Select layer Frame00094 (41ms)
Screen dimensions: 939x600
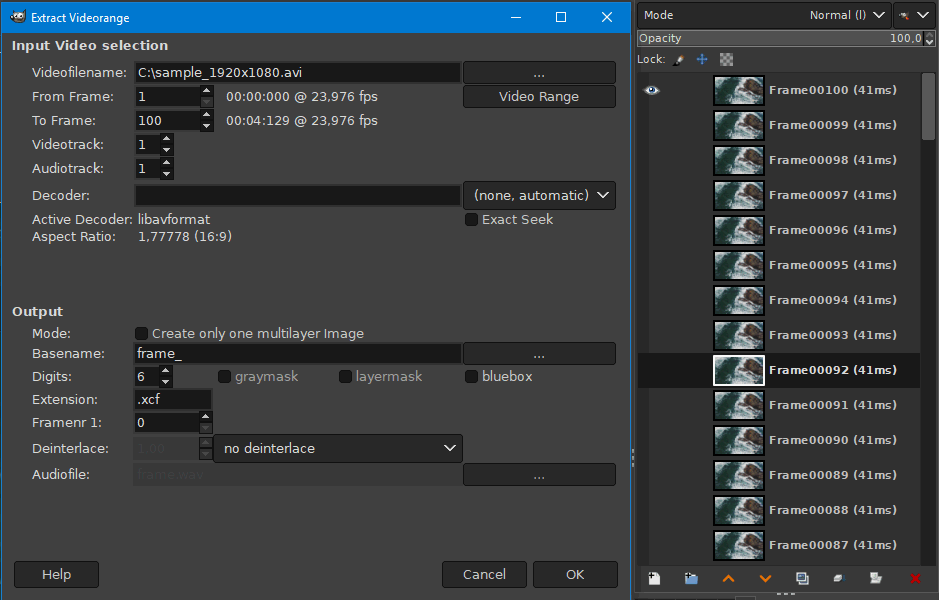click(779, 301)
